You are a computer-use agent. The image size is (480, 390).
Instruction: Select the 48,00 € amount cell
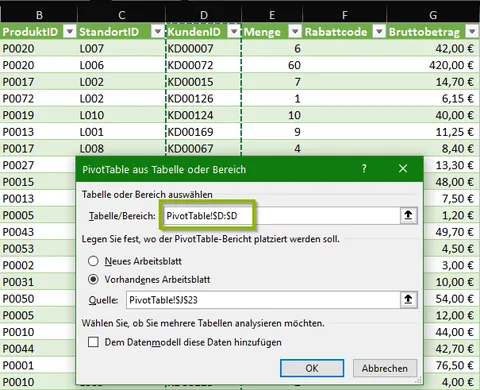pos(452,182)
